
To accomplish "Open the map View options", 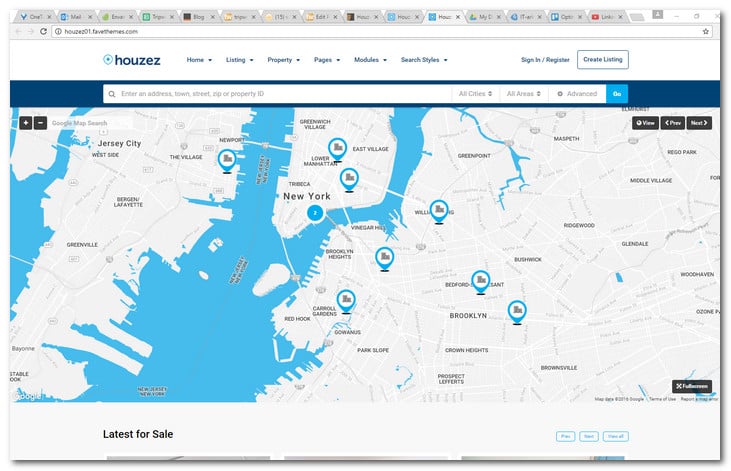I will click(645, 123).
